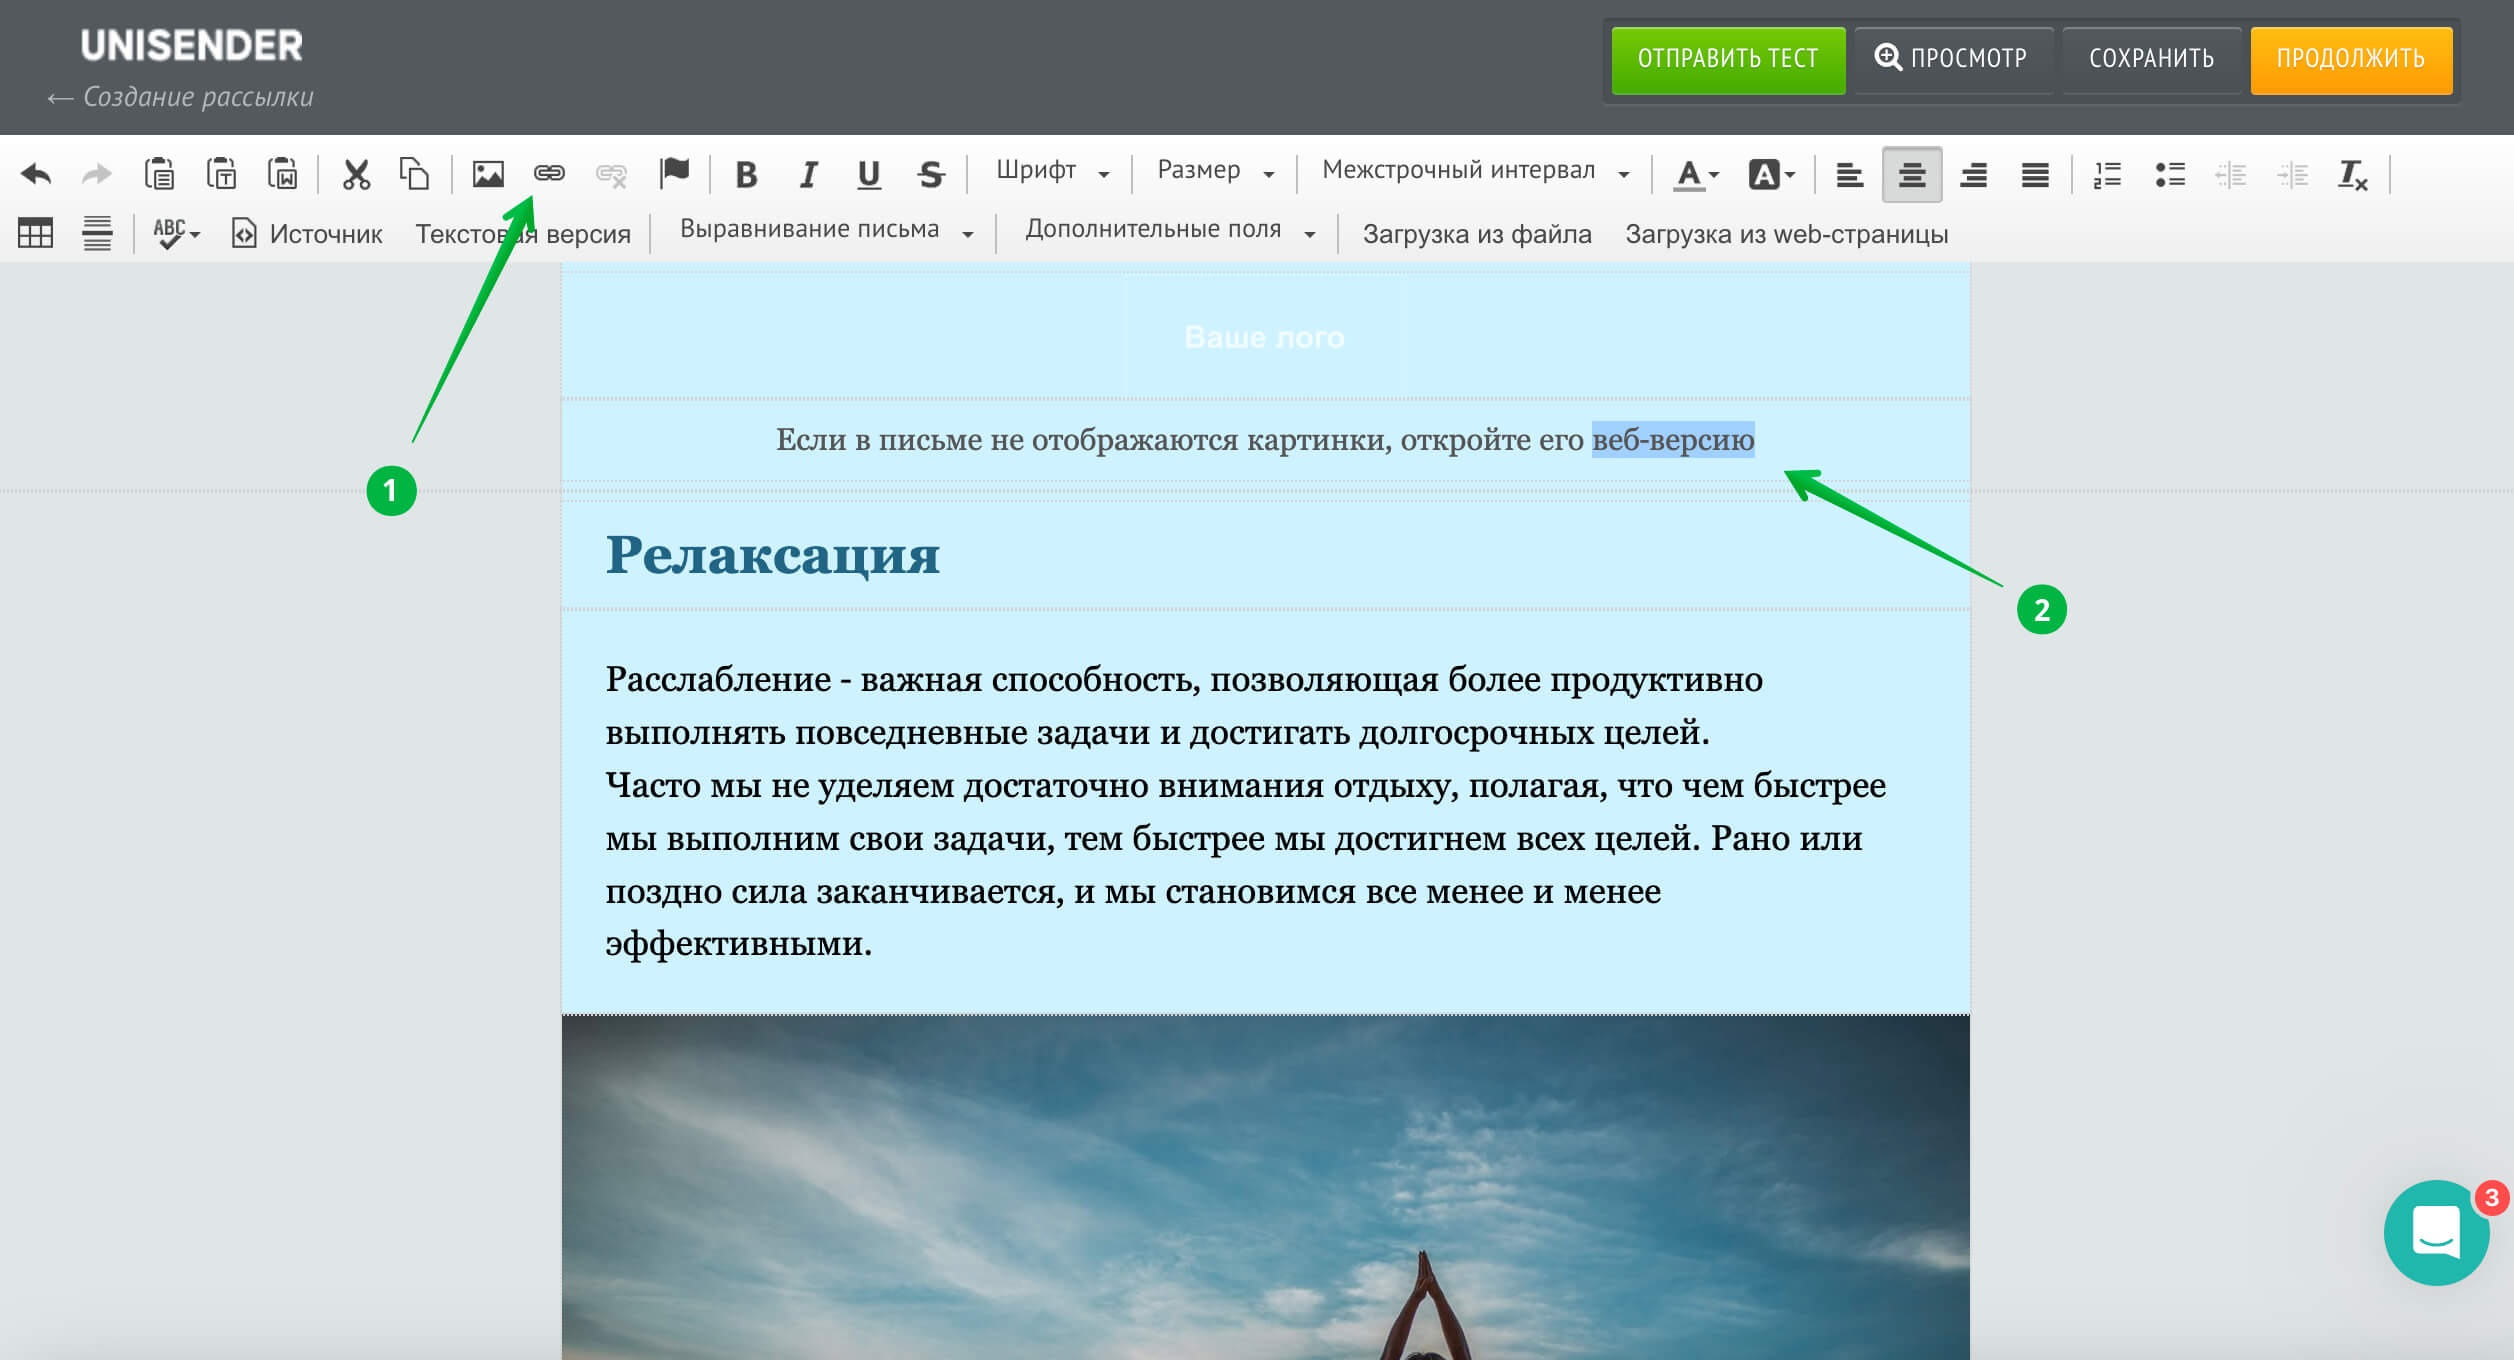Click Paste from Word icon

coord(283,174)
